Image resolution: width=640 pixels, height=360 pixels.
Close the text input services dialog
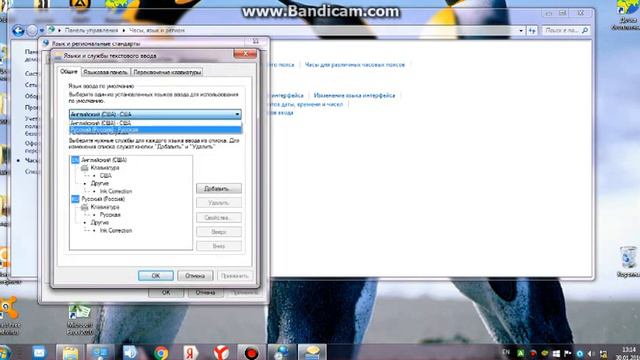[245, 53]
